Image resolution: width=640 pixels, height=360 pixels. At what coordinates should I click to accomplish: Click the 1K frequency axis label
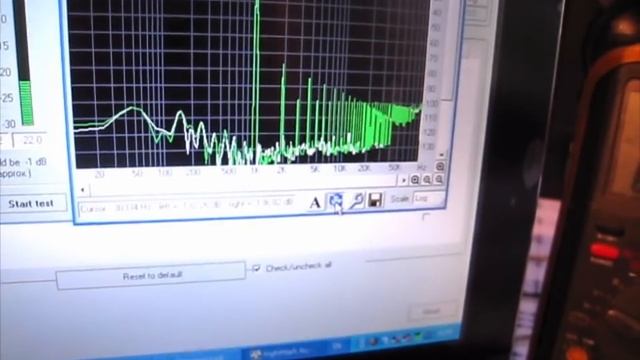255,171
